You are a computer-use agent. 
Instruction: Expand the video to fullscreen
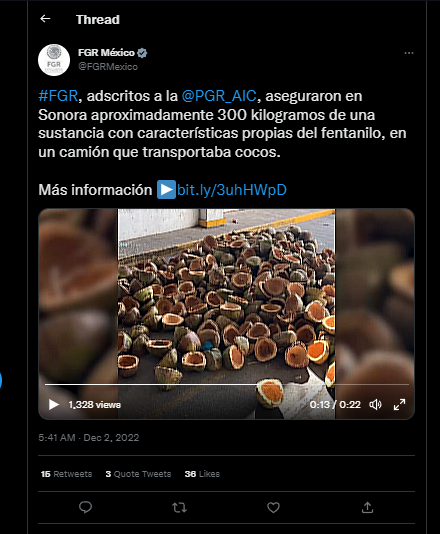pos(399,405)
